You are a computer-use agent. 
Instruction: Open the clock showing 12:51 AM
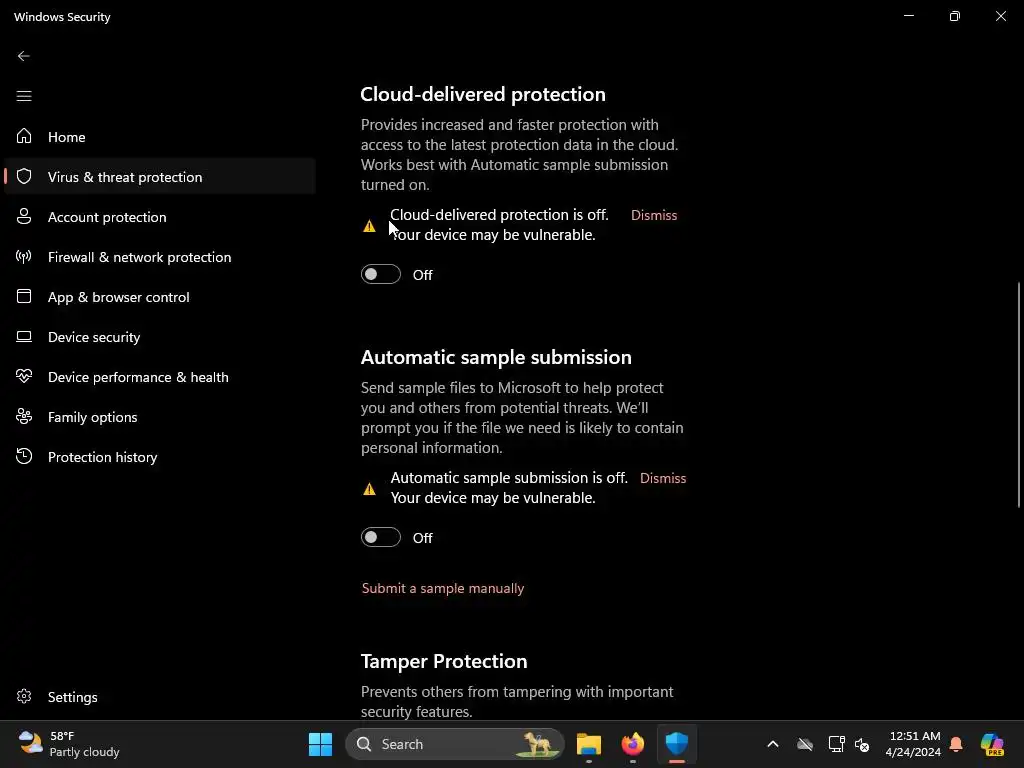[x=913, y=744]
